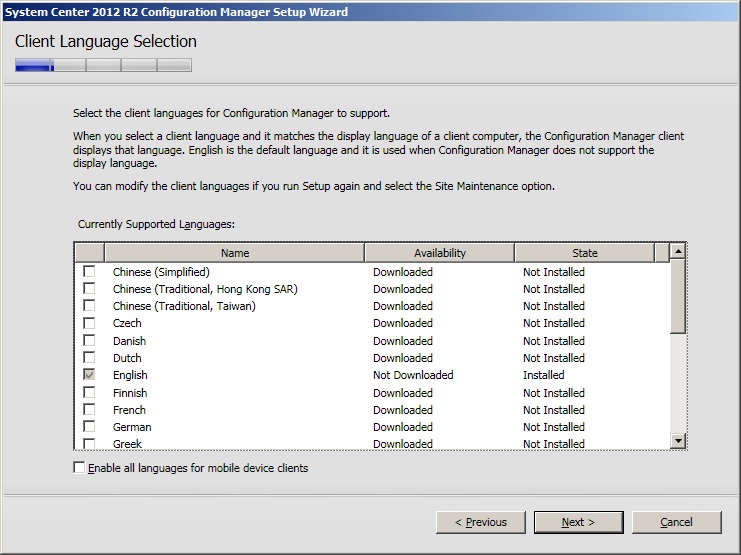Go back with the Previous button
This screenshot has width=741, height=555.
pyautogui.click(x=480, y=522)
